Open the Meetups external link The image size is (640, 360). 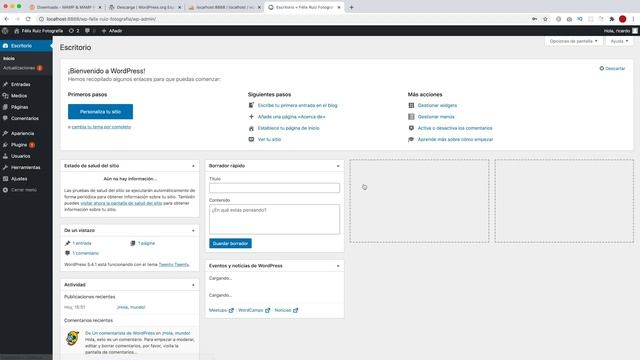(x=221, y=310)
